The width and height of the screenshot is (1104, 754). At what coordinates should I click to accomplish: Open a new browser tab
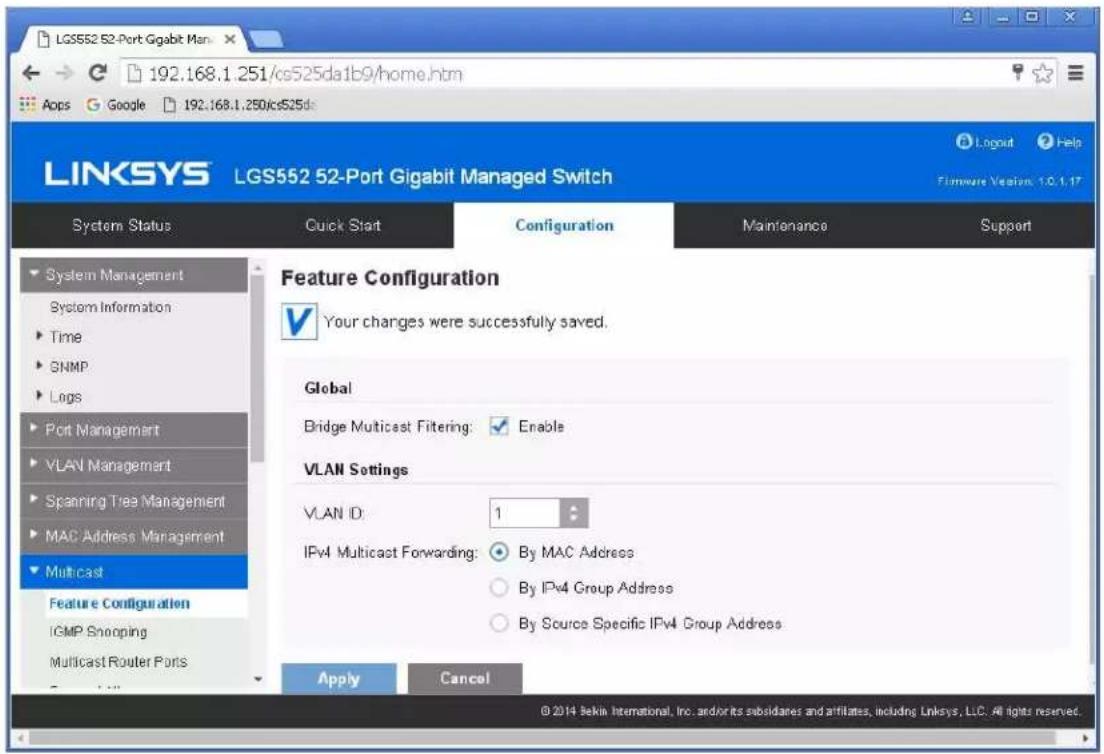pos(266,39)
